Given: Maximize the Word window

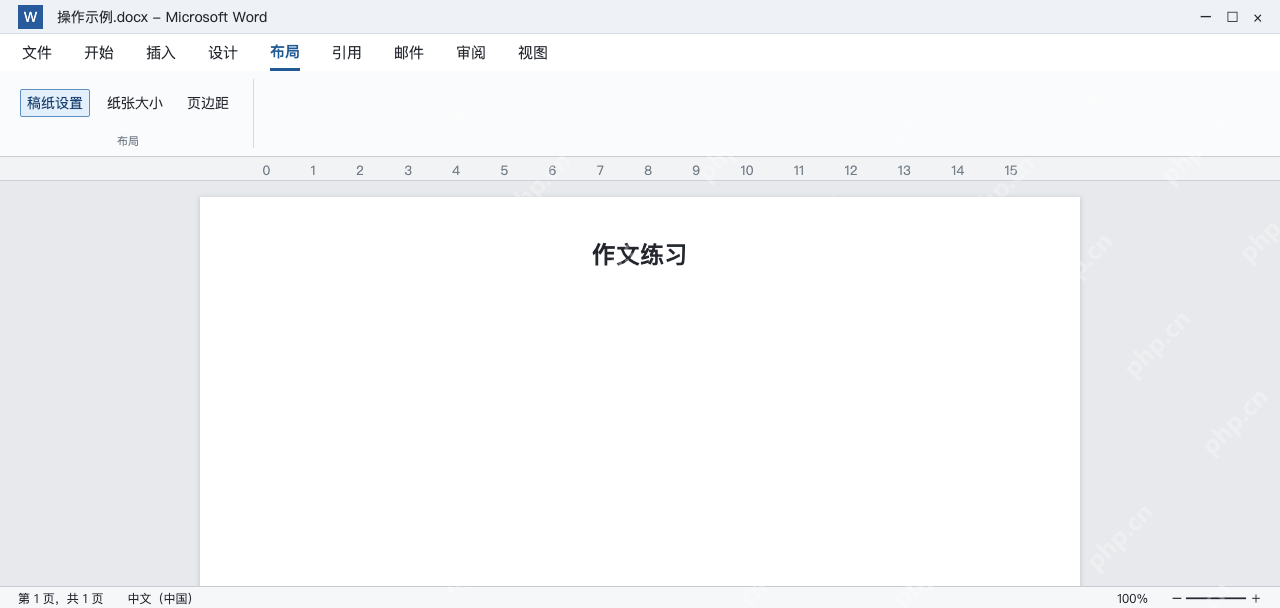Looking at the screenshot, I should click(x=1232, y=17).
